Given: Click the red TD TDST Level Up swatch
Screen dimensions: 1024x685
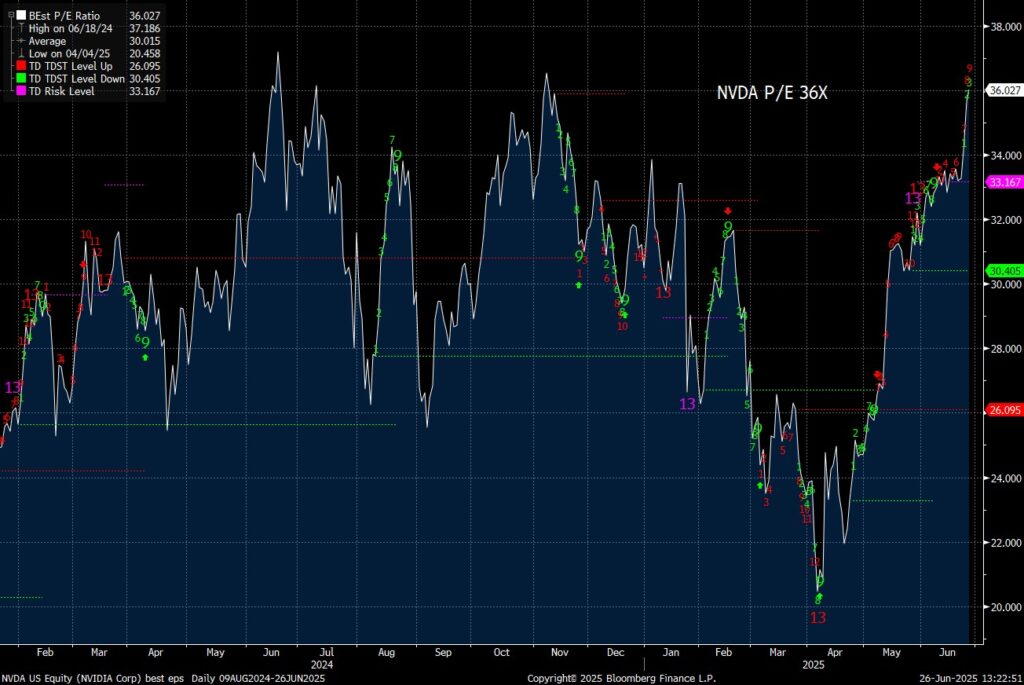Looking at the screenshot, I should pos(22,66).
